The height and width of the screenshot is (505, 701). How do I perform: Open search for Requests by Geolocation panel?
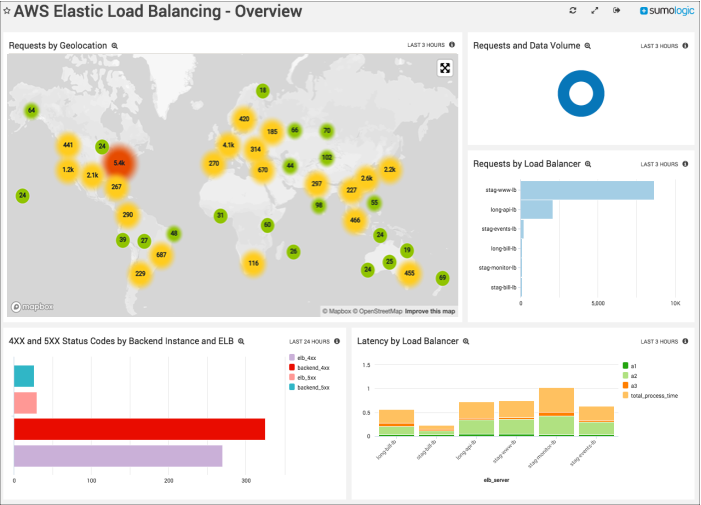(x=115, y=46)
